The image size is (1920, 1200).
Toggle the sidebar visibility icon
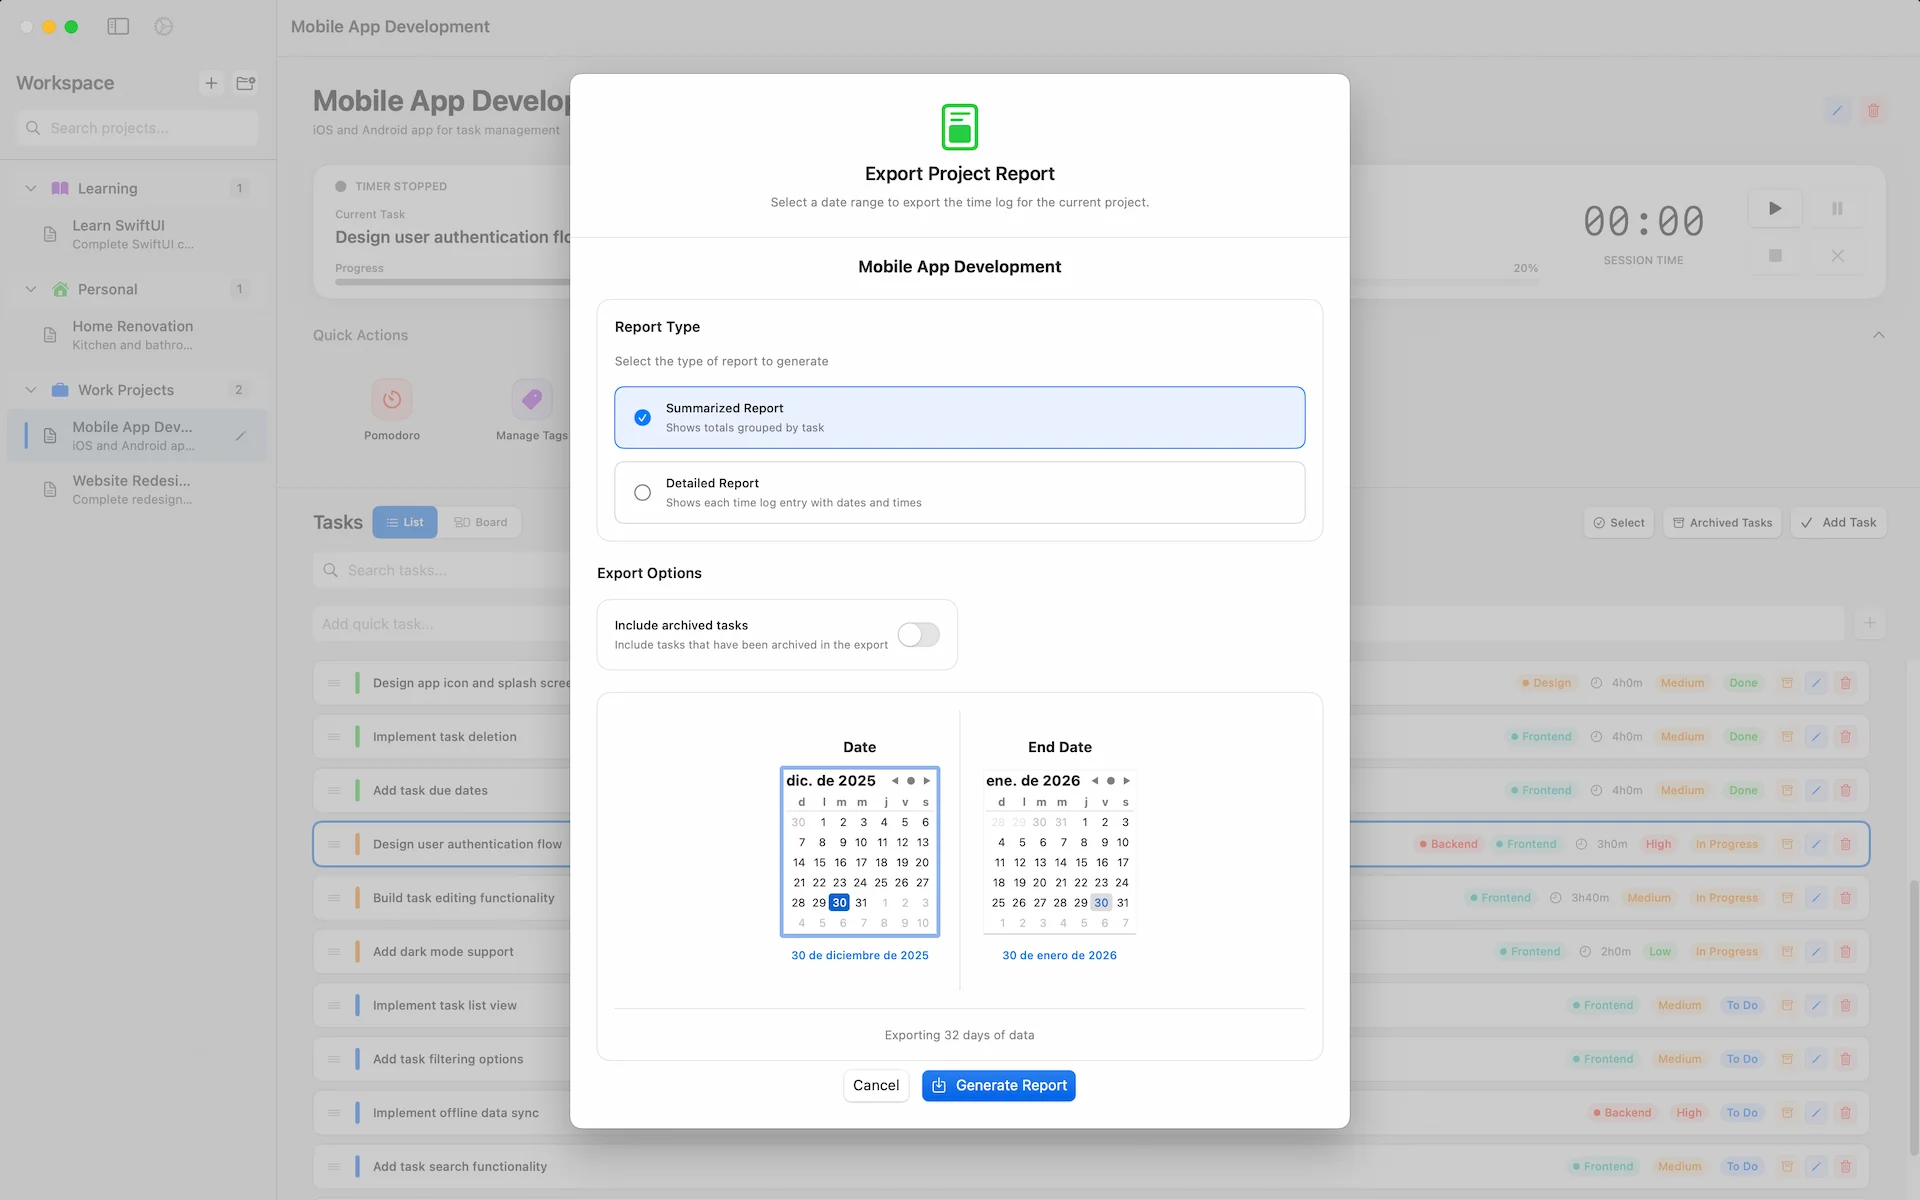[118, 27]
